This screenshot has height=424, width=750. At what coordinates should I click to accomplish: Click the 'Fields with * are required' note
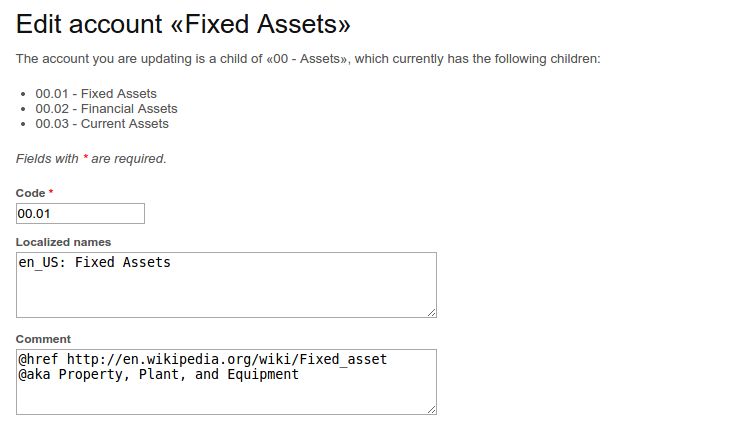coord(91,158)
